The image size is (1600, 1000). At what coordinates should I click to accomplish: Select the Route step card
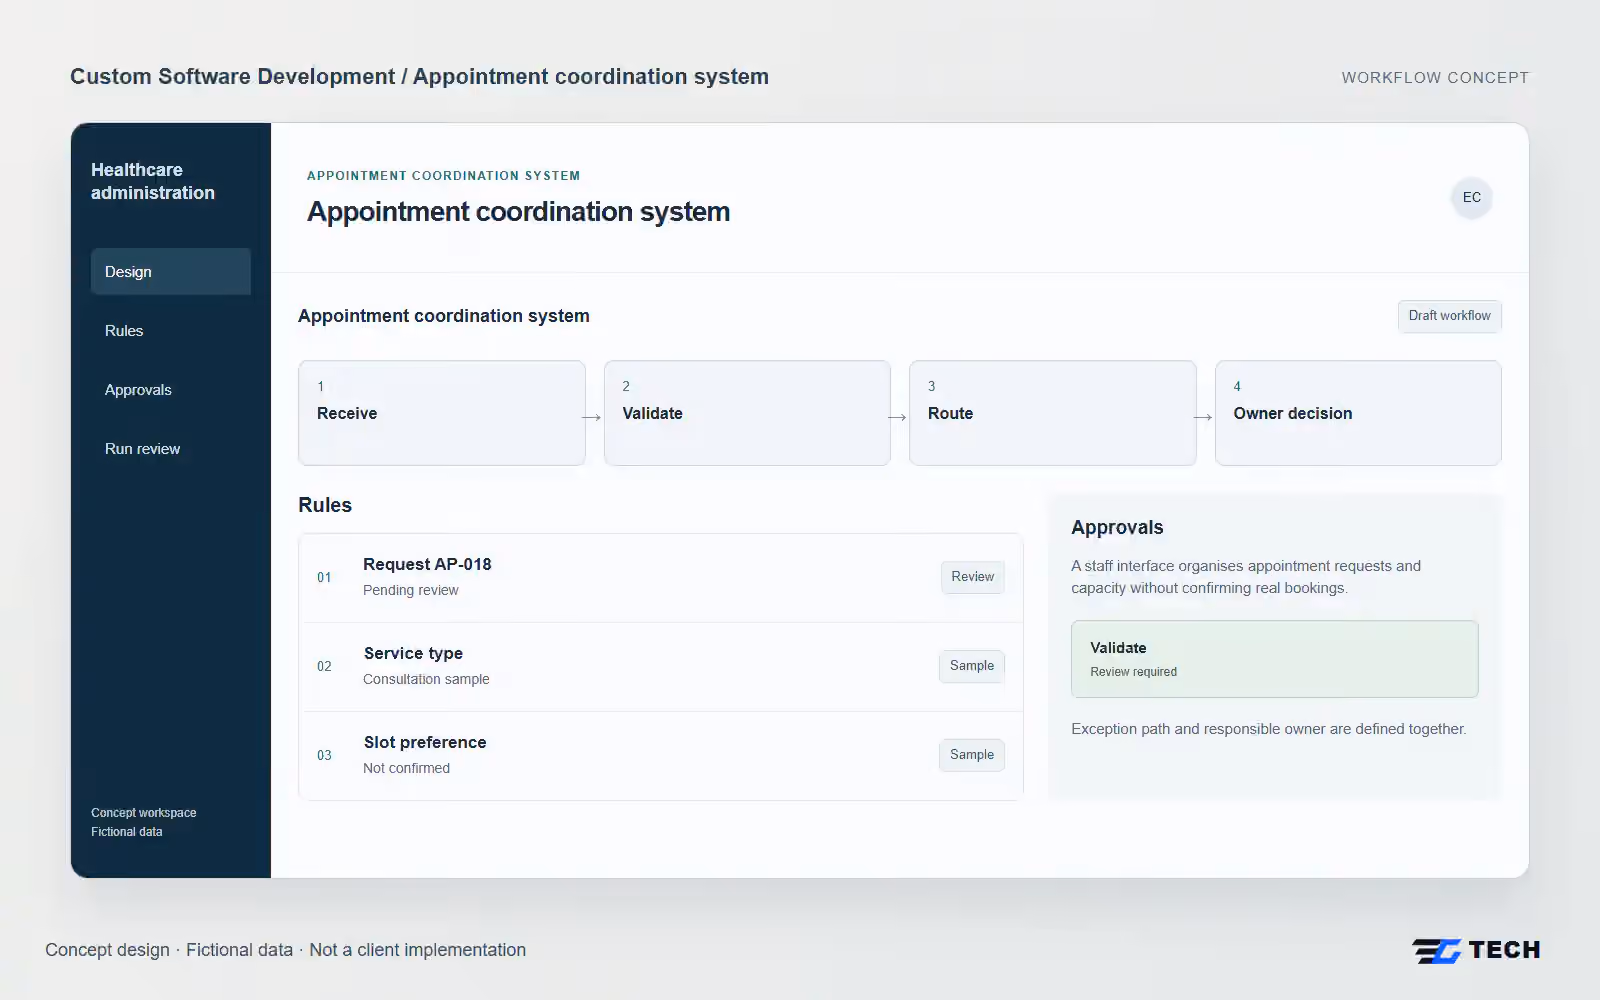tap(1053, 413)
